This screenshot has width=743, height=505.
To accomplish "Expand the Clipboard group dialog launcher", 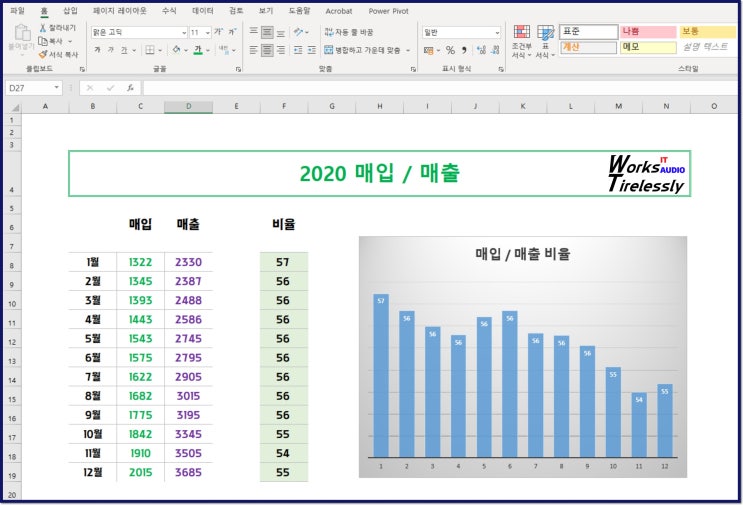I will pyautogui.click(x=82, y=69).
